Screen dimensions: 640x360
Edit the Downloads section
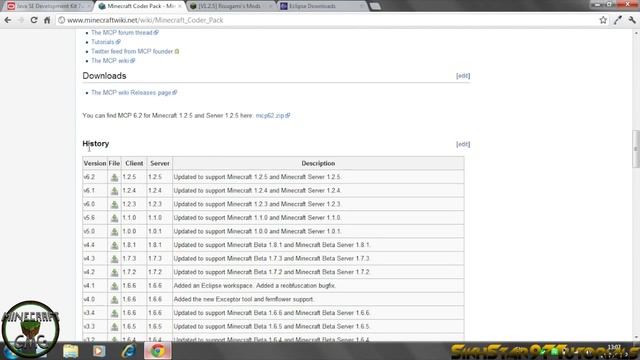tap(463, 76)
